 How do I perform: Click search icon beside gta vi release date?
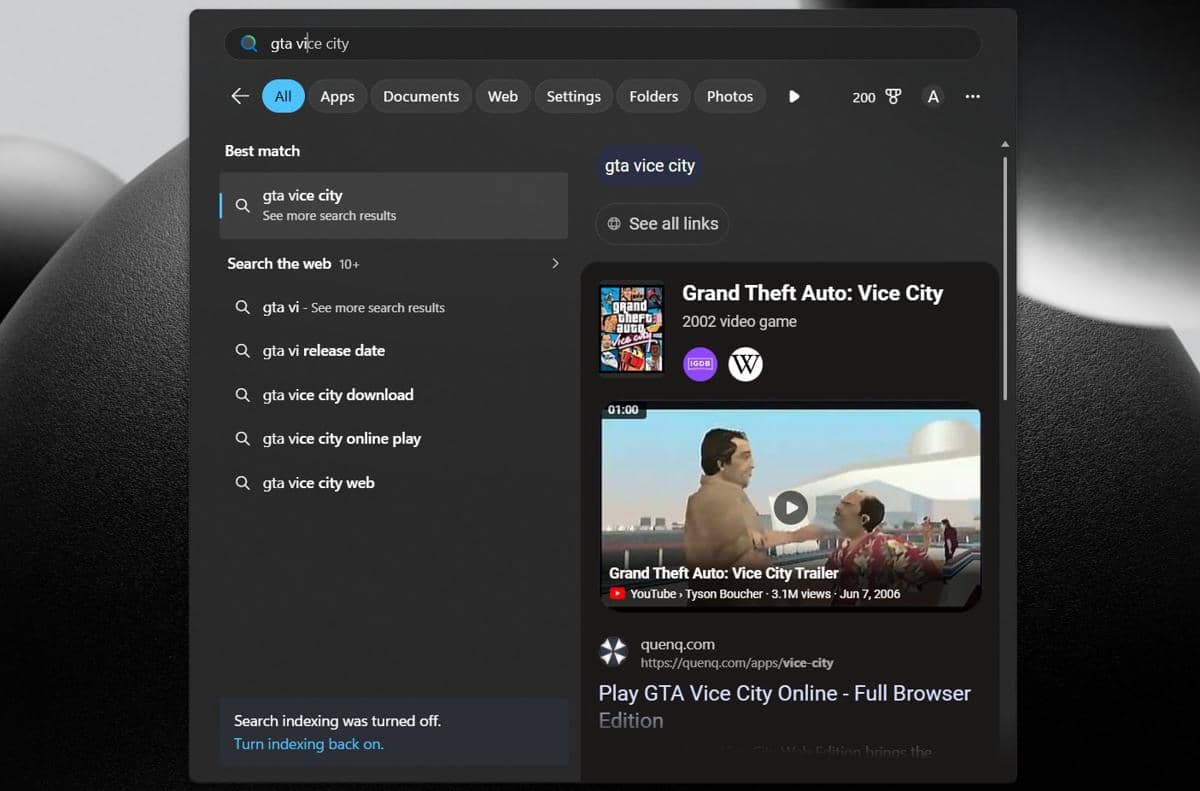click(242, 351)
